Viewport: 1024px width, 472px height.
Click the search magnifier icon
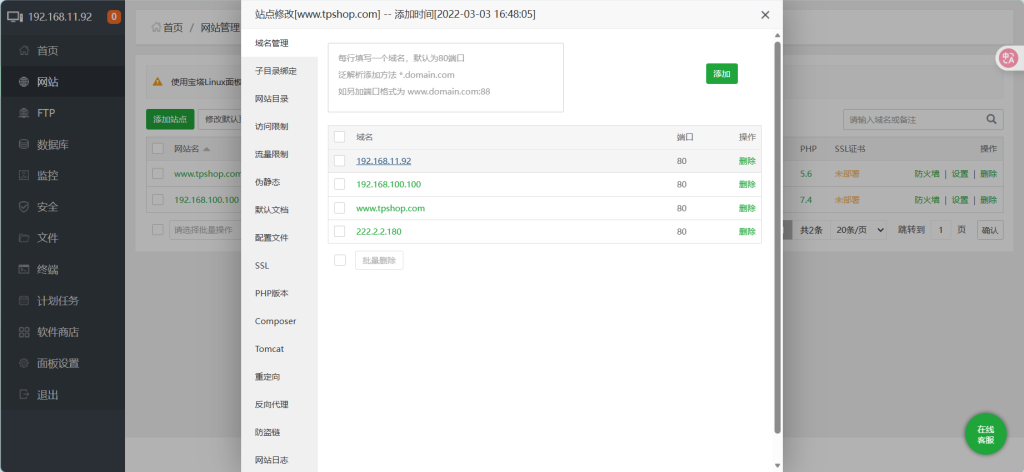click(x=992, y=120)
